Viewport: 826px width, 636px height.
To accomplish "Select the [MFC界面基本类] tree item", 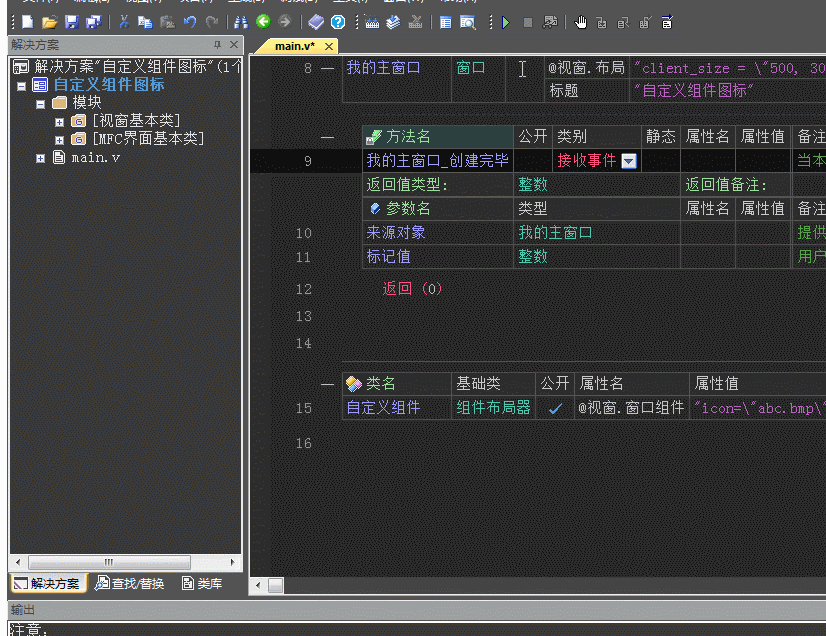I will click(148, 139).
